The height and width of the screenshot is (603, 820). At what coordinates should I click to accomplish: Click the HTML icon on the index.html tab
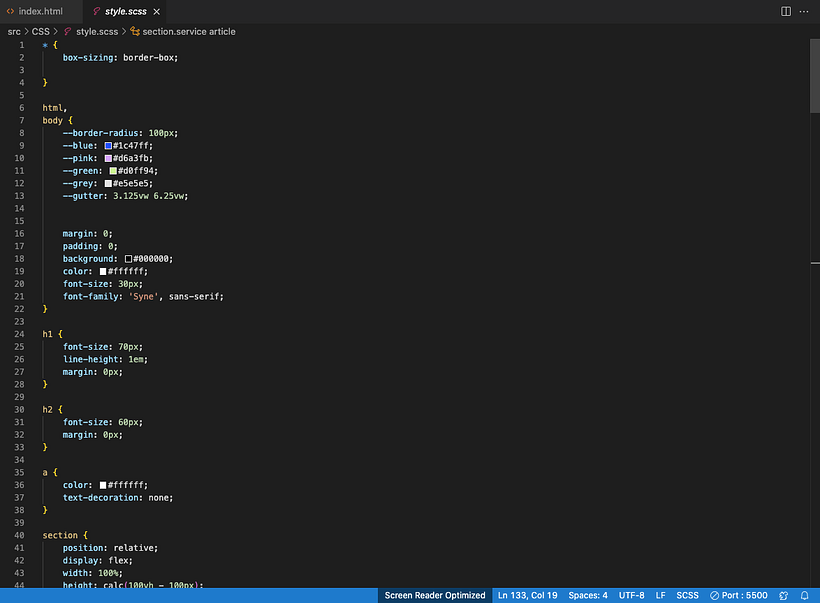[x=10, y=12]
